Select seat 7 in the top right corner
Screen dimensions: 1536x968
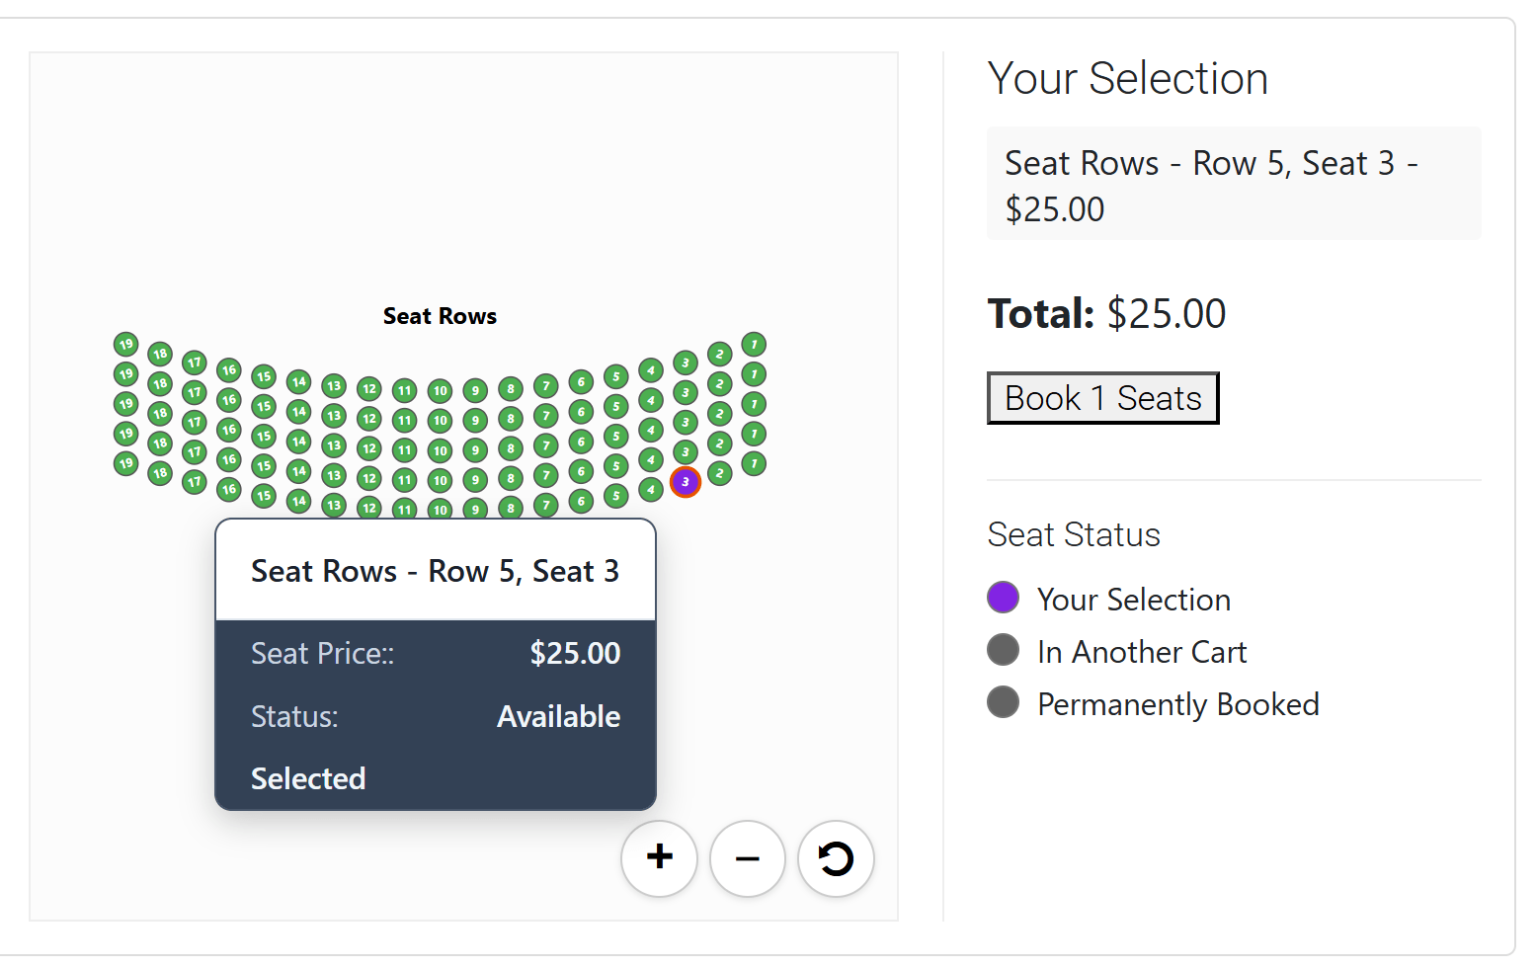(755, 343)
